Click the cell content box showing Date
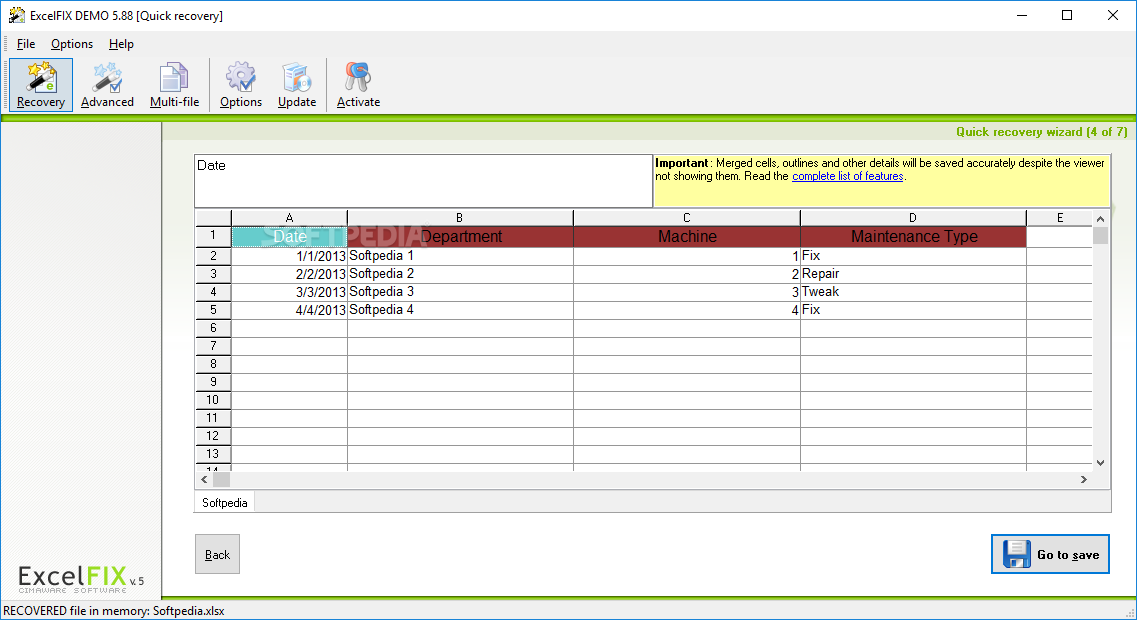The height and width of the screenshot is (620, 1137). point(423,181)
